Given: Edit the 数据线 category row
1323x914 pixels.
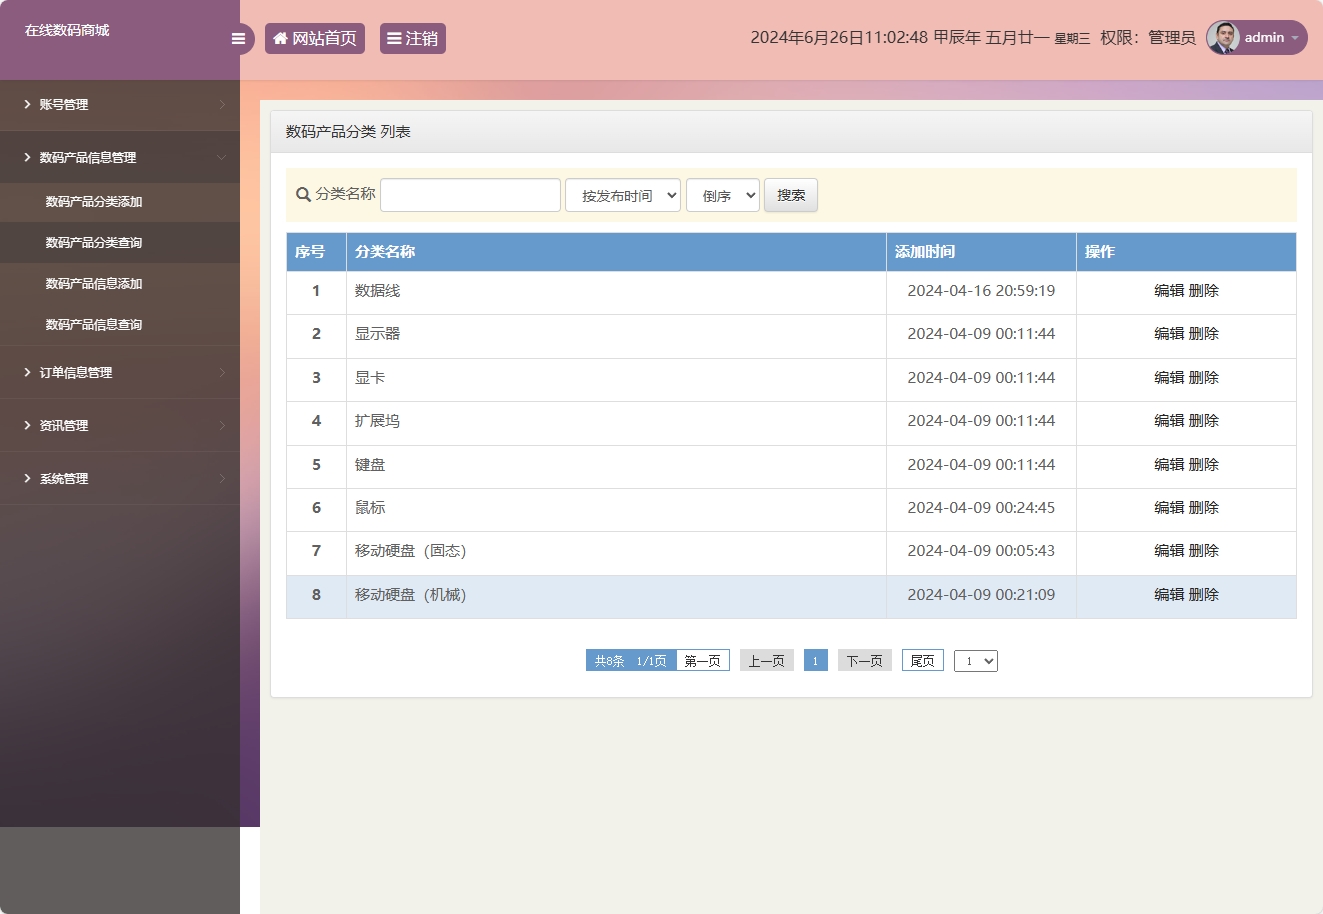Looking at the screenshot, I should (1168, 291).
